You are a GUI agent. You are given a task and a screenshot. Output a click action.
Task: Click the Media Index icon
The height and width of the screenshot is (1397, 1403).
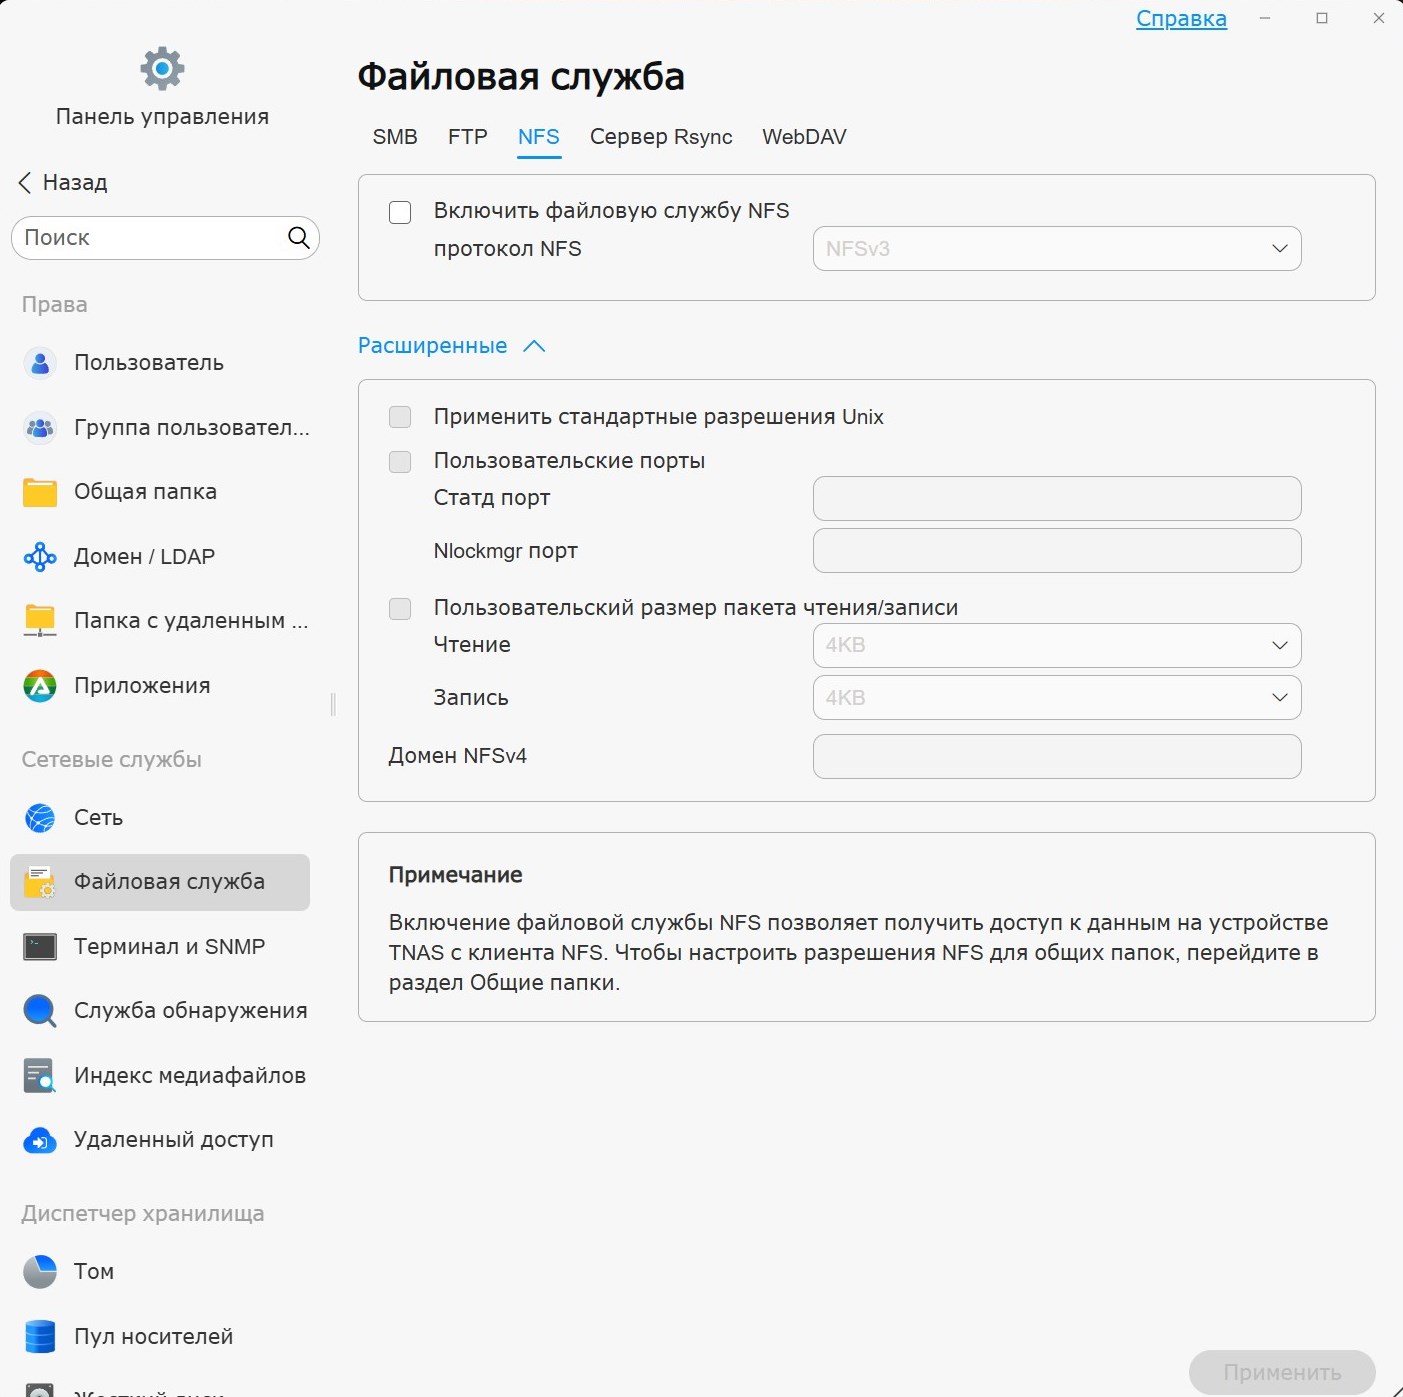click(x=40, y=1076)
